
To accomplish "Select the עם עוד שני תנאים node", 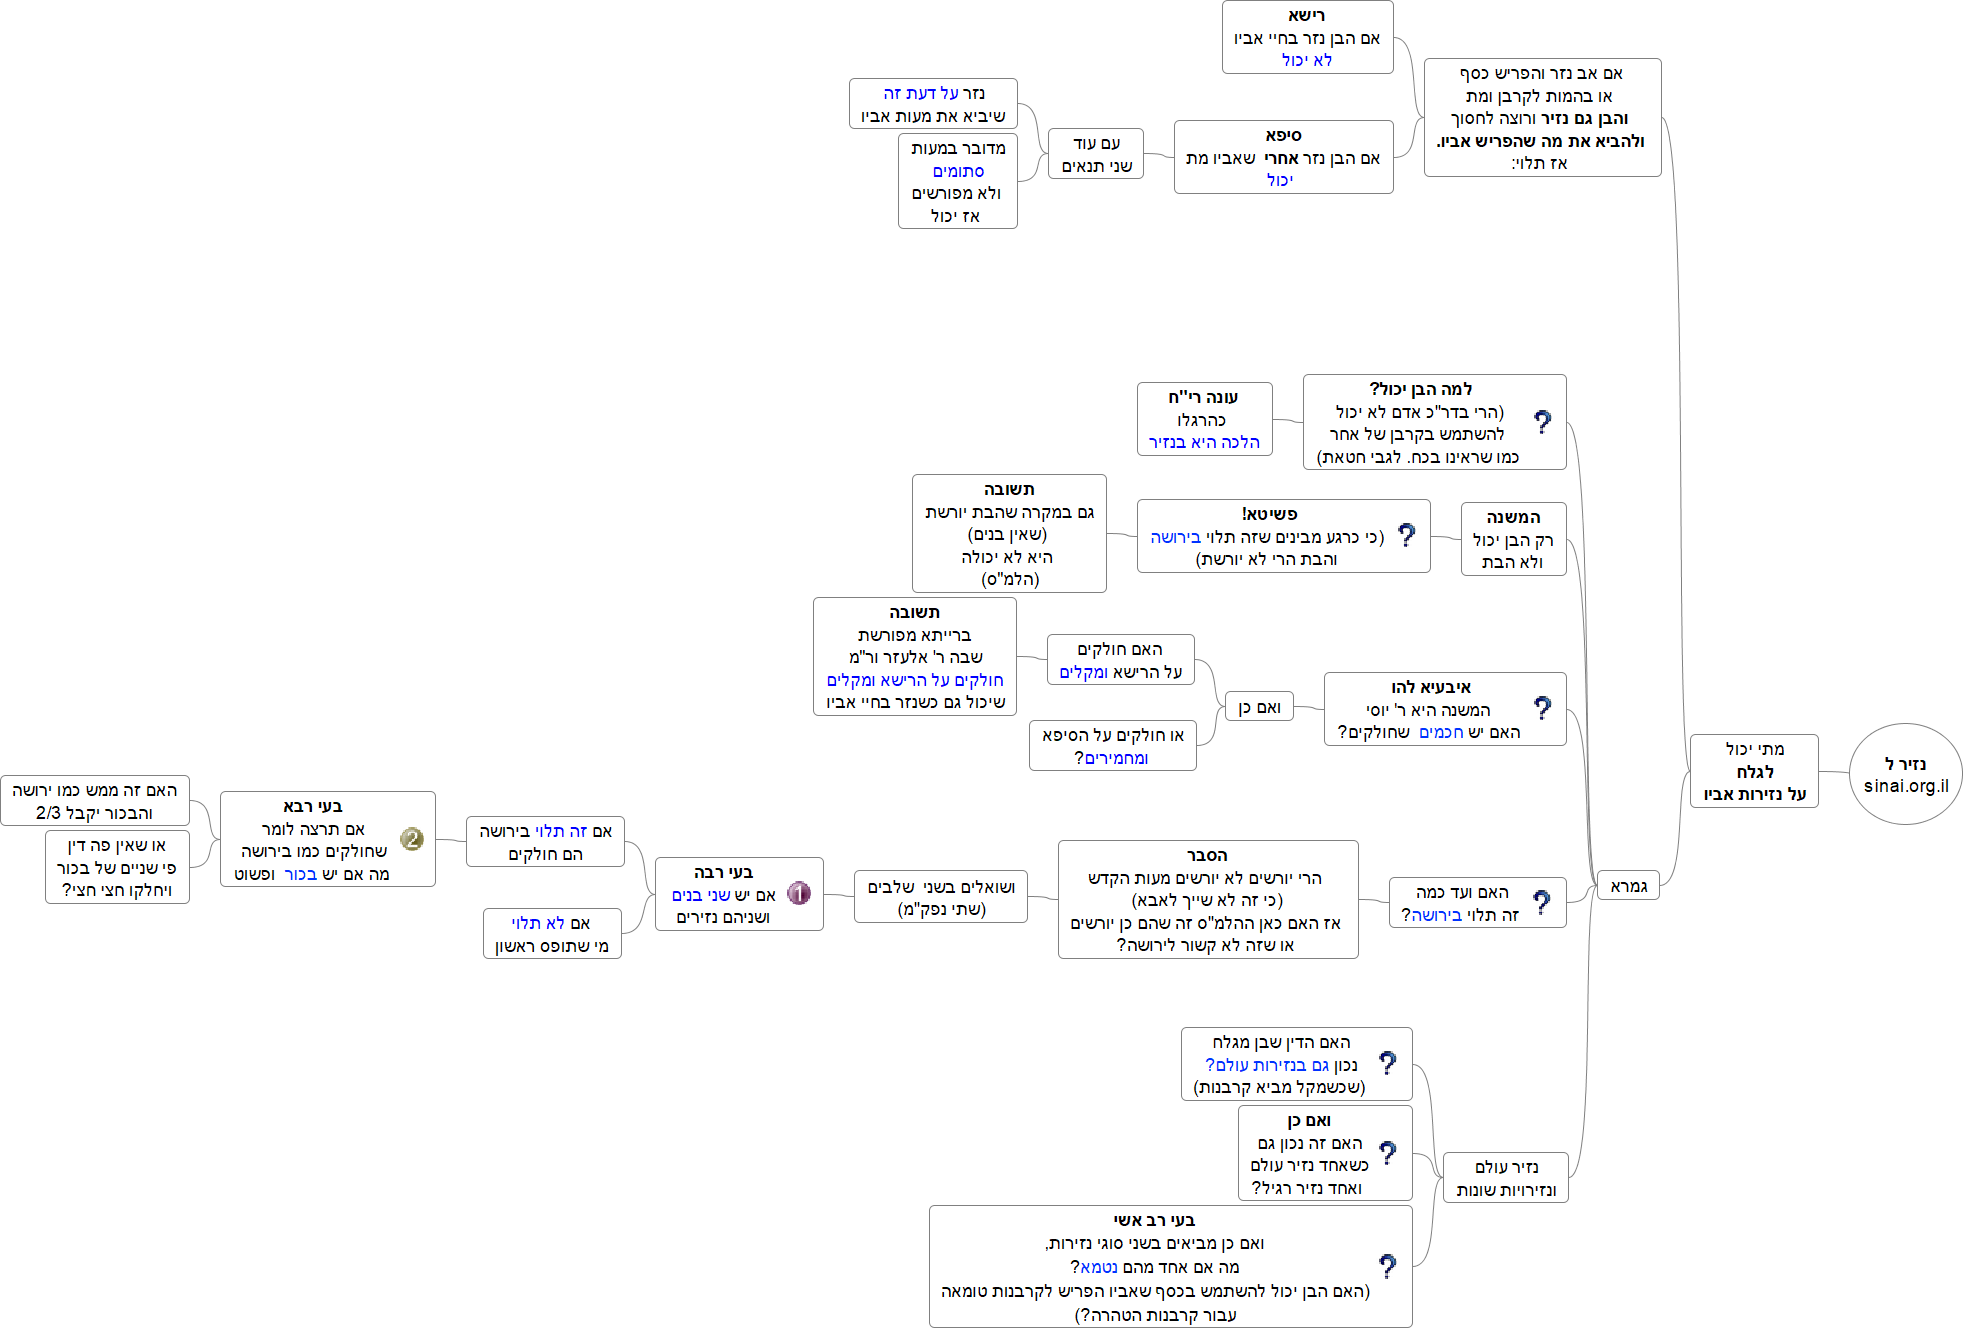I will coord(1096,154).
